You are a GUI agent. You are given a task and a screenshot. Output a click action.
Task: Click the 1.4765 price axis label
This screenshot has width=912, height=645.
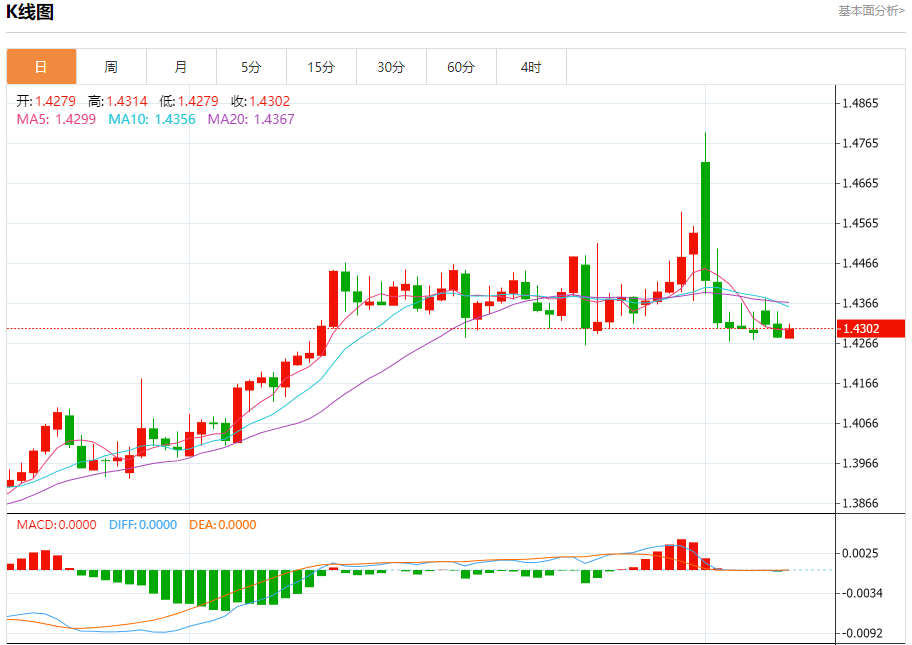pyautogui.click(x=860, y=143)
